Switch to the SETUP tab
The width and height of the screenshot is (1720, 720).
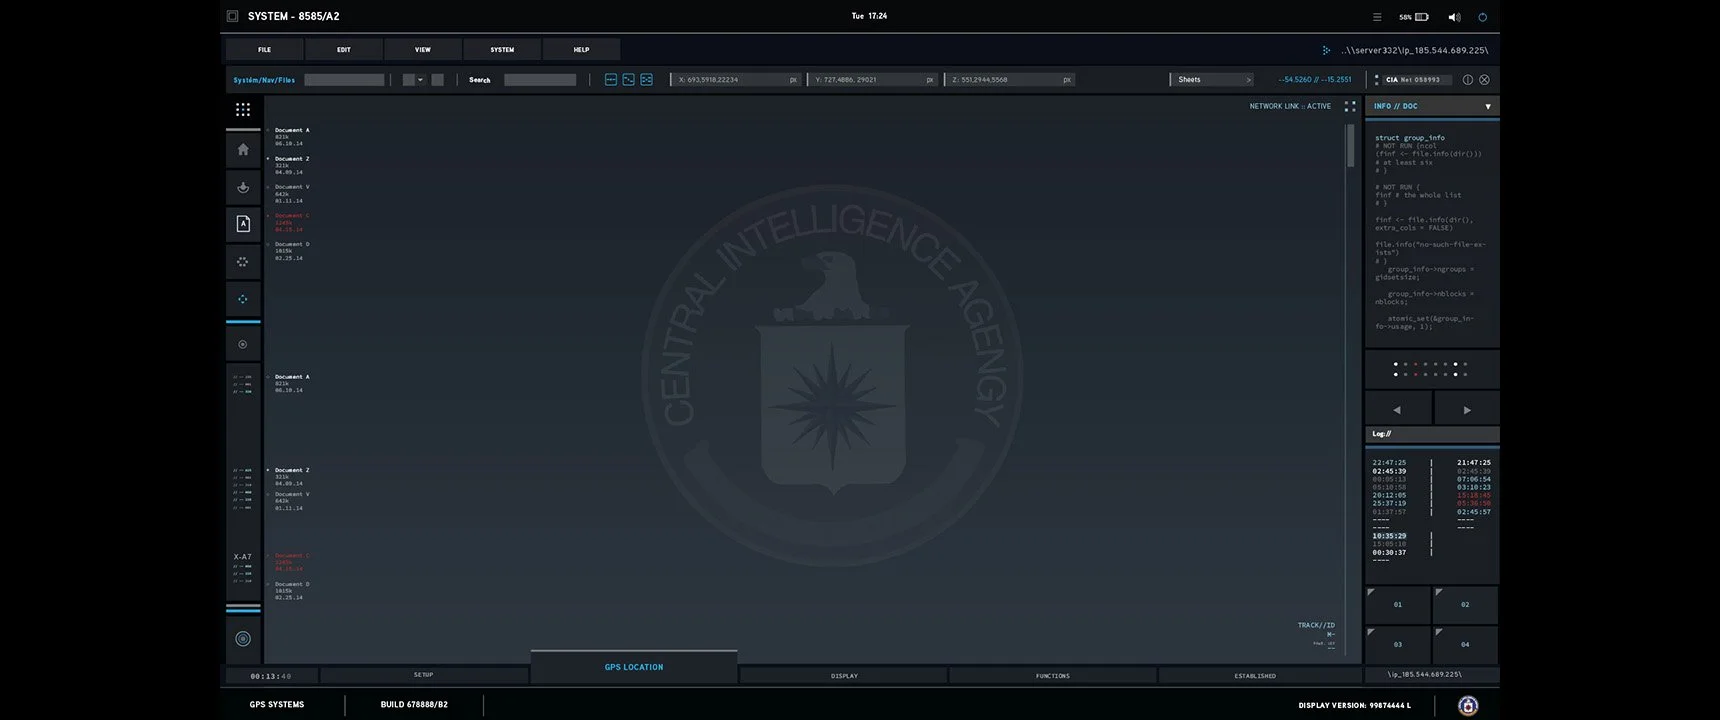click(424, 675)
